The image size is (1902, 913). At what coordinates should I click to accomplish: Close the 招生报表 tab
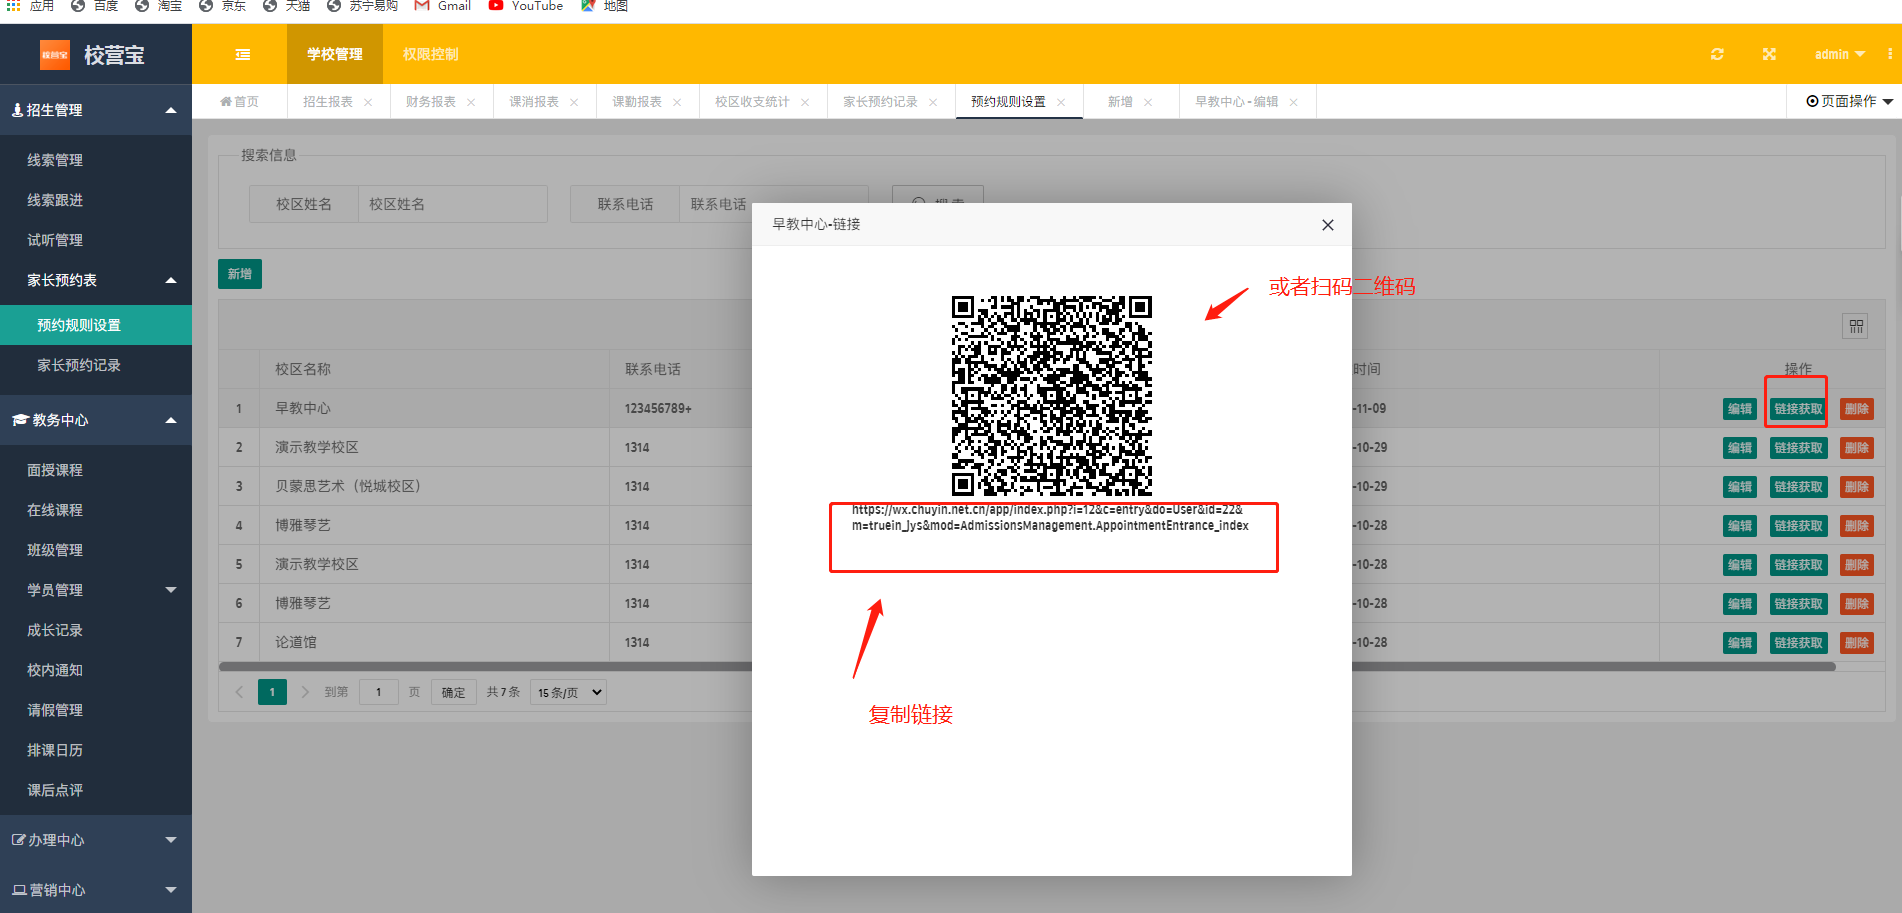click(x=368, y=102)
